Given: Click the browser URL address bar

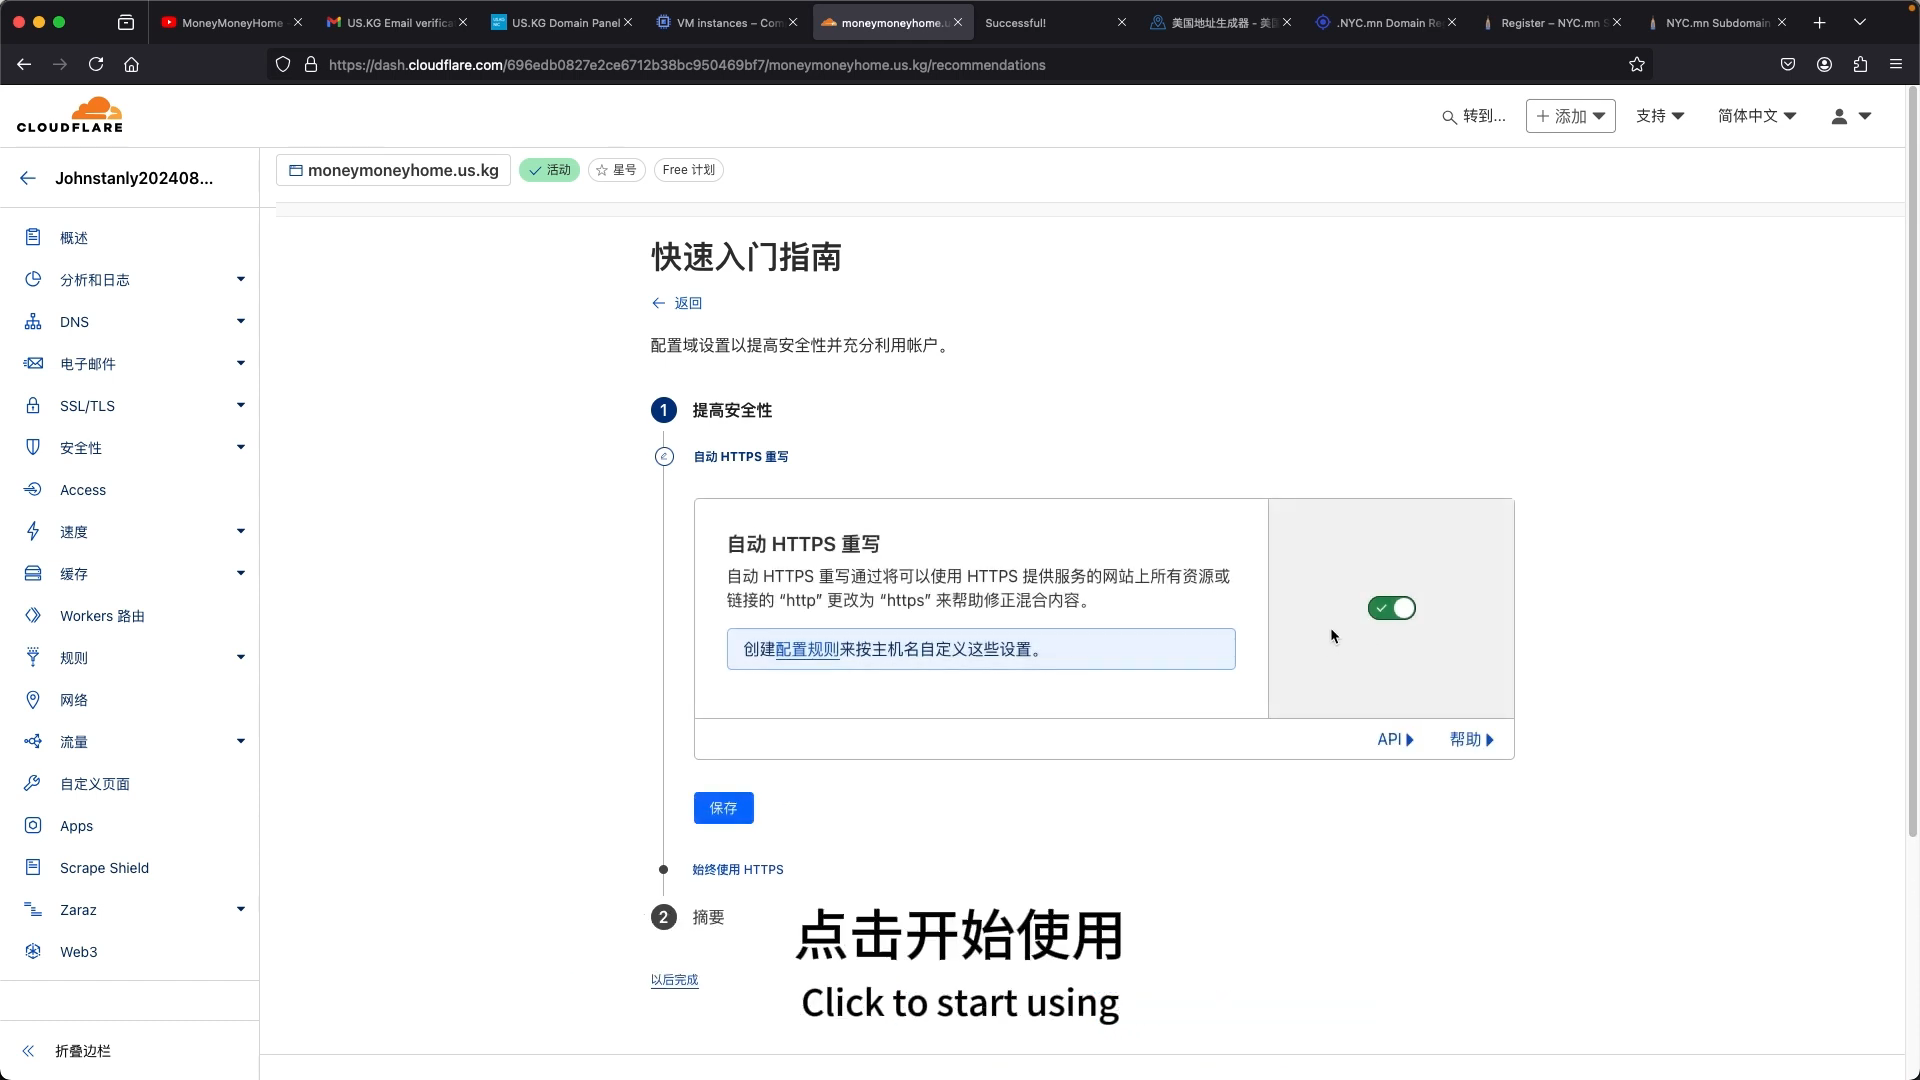Looking at the screenshot, I should click(x=960, y=64).
